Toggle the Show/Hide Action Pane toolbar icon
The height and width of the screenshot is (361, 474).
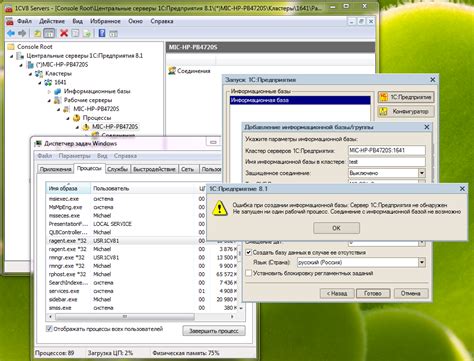coord(114,33)
